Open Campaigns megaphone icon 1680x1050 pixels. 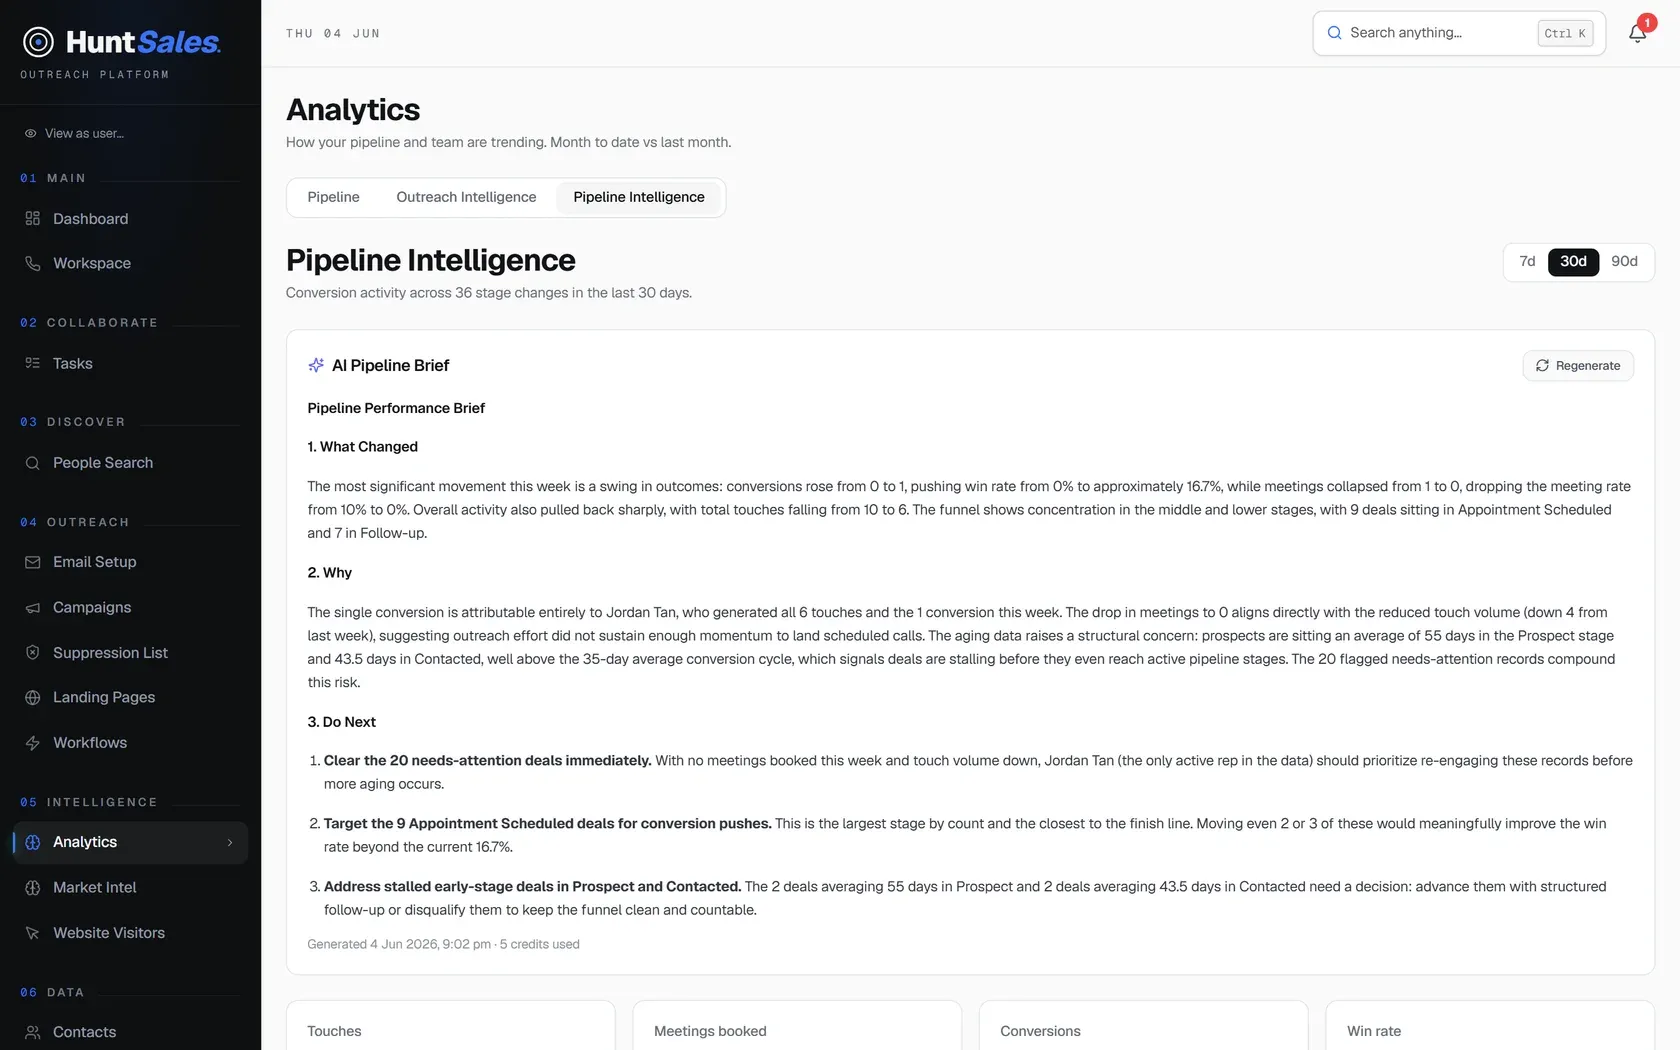(x=32, y=607)
